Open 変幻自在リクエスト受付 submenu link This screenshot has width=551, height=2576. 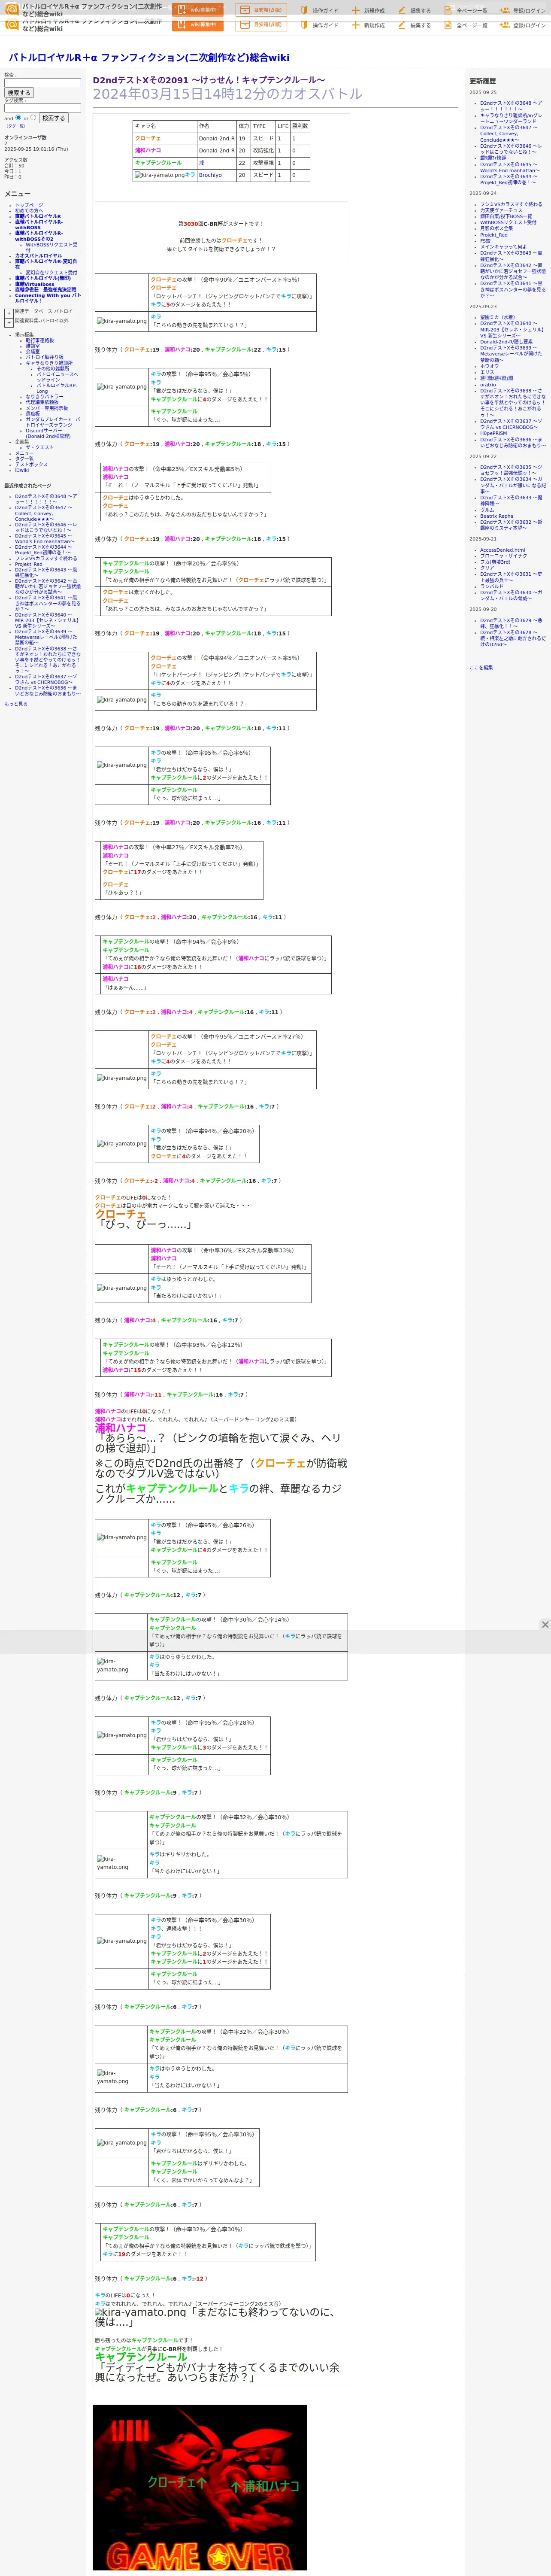(51, 272)
